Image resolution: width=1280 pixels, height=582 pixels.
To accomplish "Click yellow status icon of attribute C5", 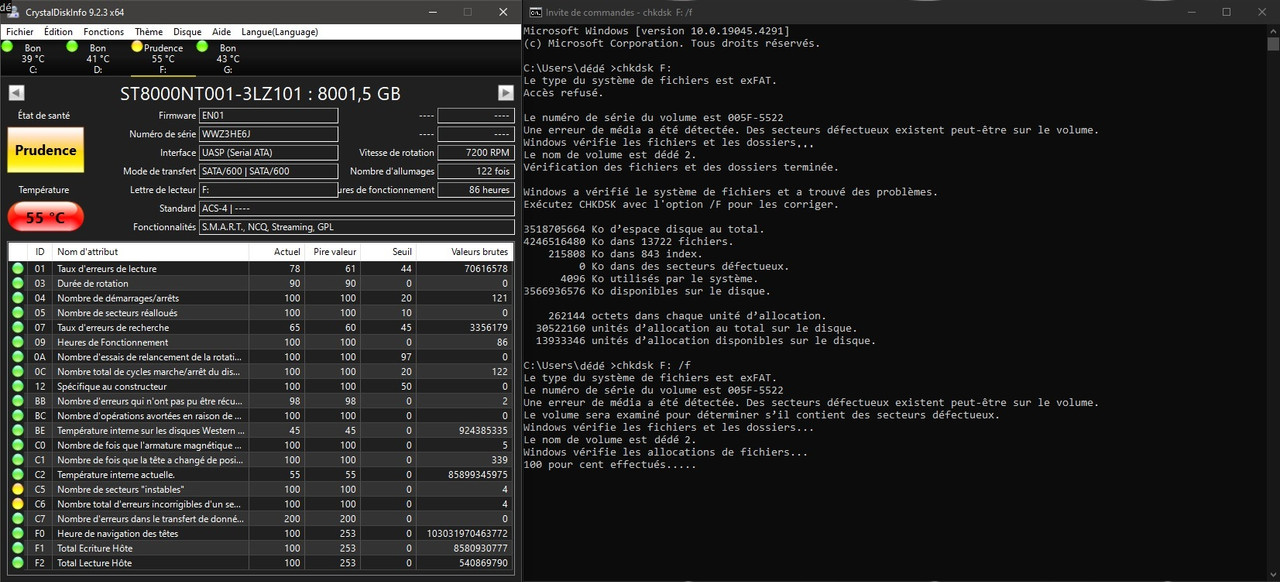I will pyautogui.click(x=18, y=489).
